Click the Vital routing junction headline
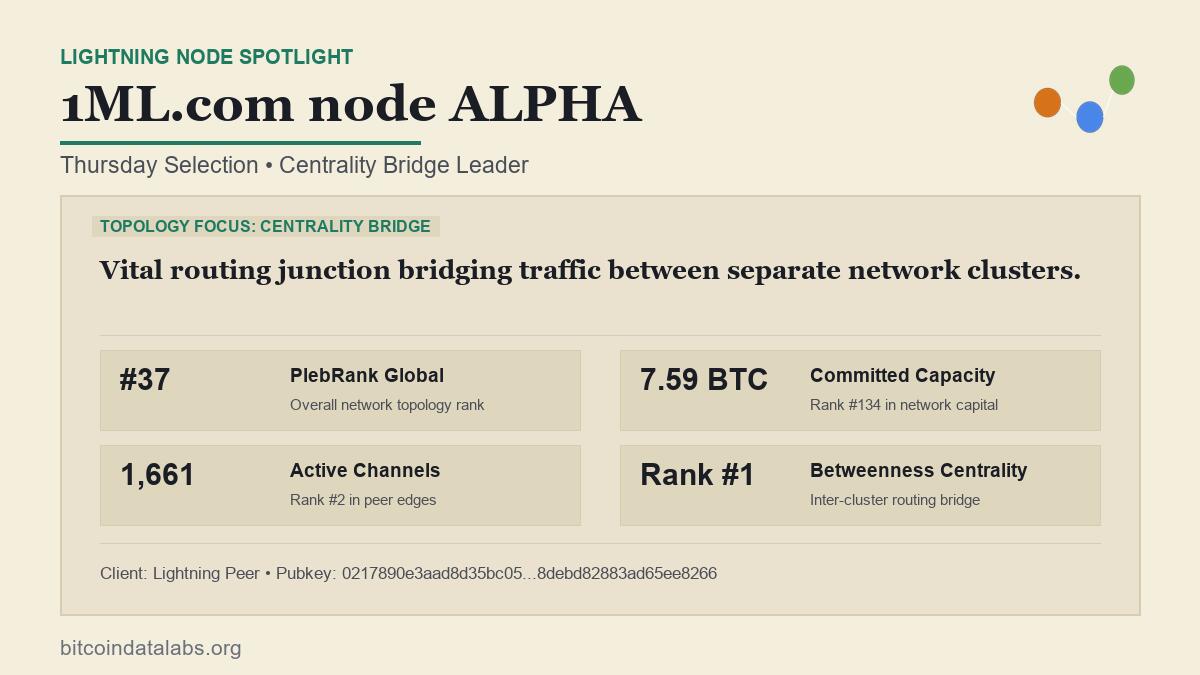 tap(590, 270)
